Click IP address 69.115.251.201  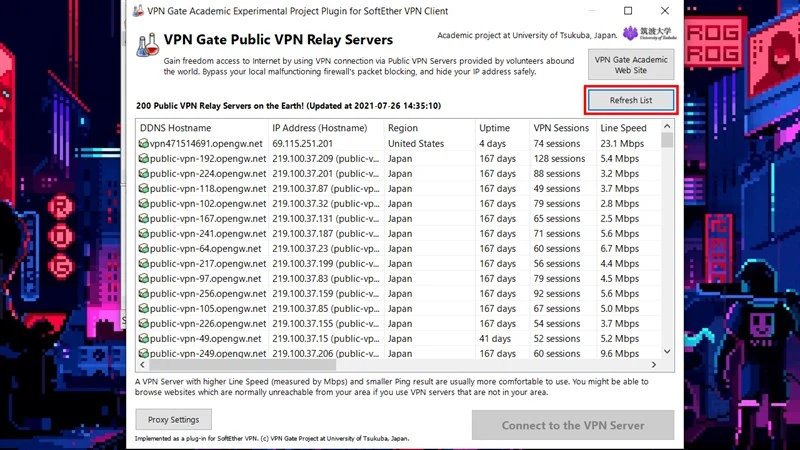(303, 143)
